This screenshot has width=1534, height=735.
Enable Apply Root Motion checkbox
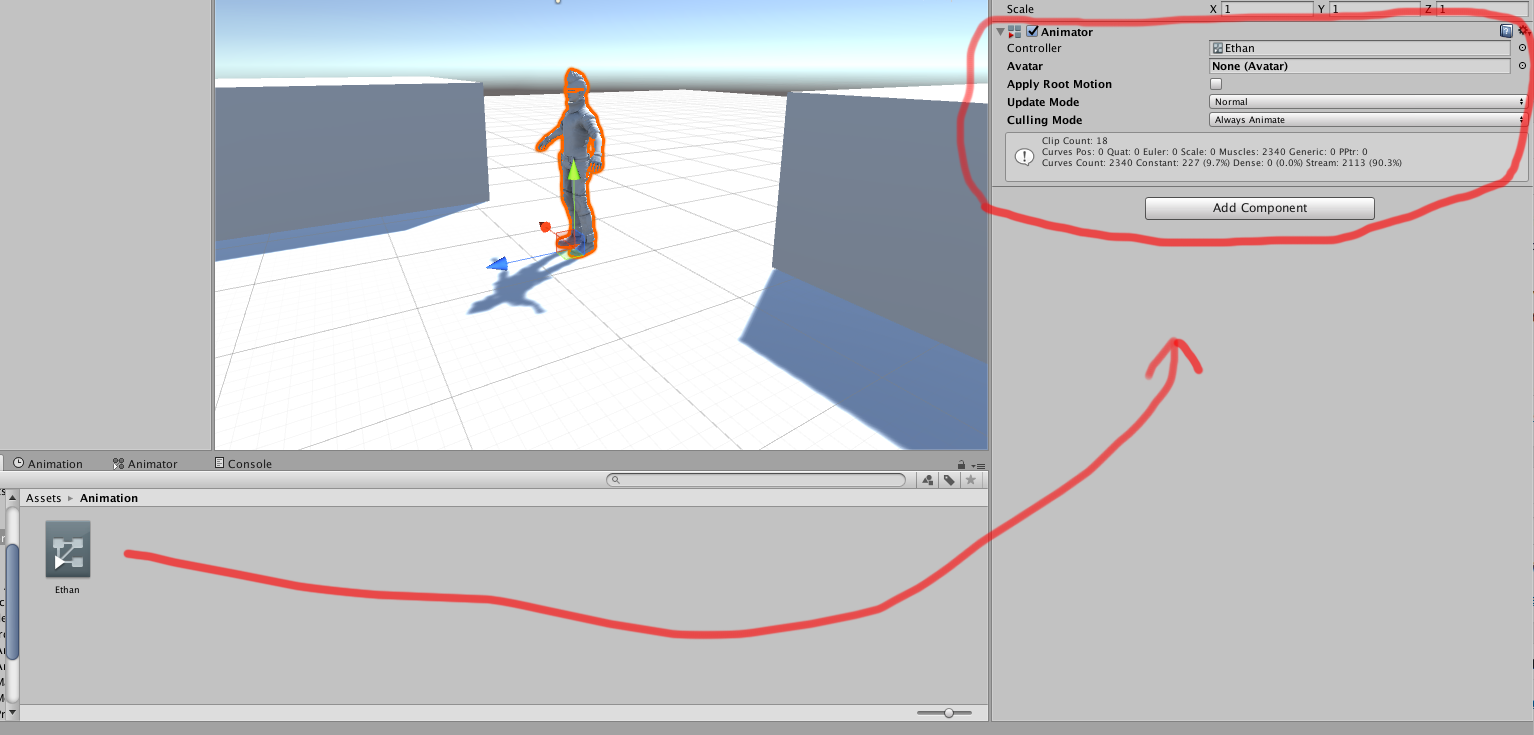[1216, 84]
